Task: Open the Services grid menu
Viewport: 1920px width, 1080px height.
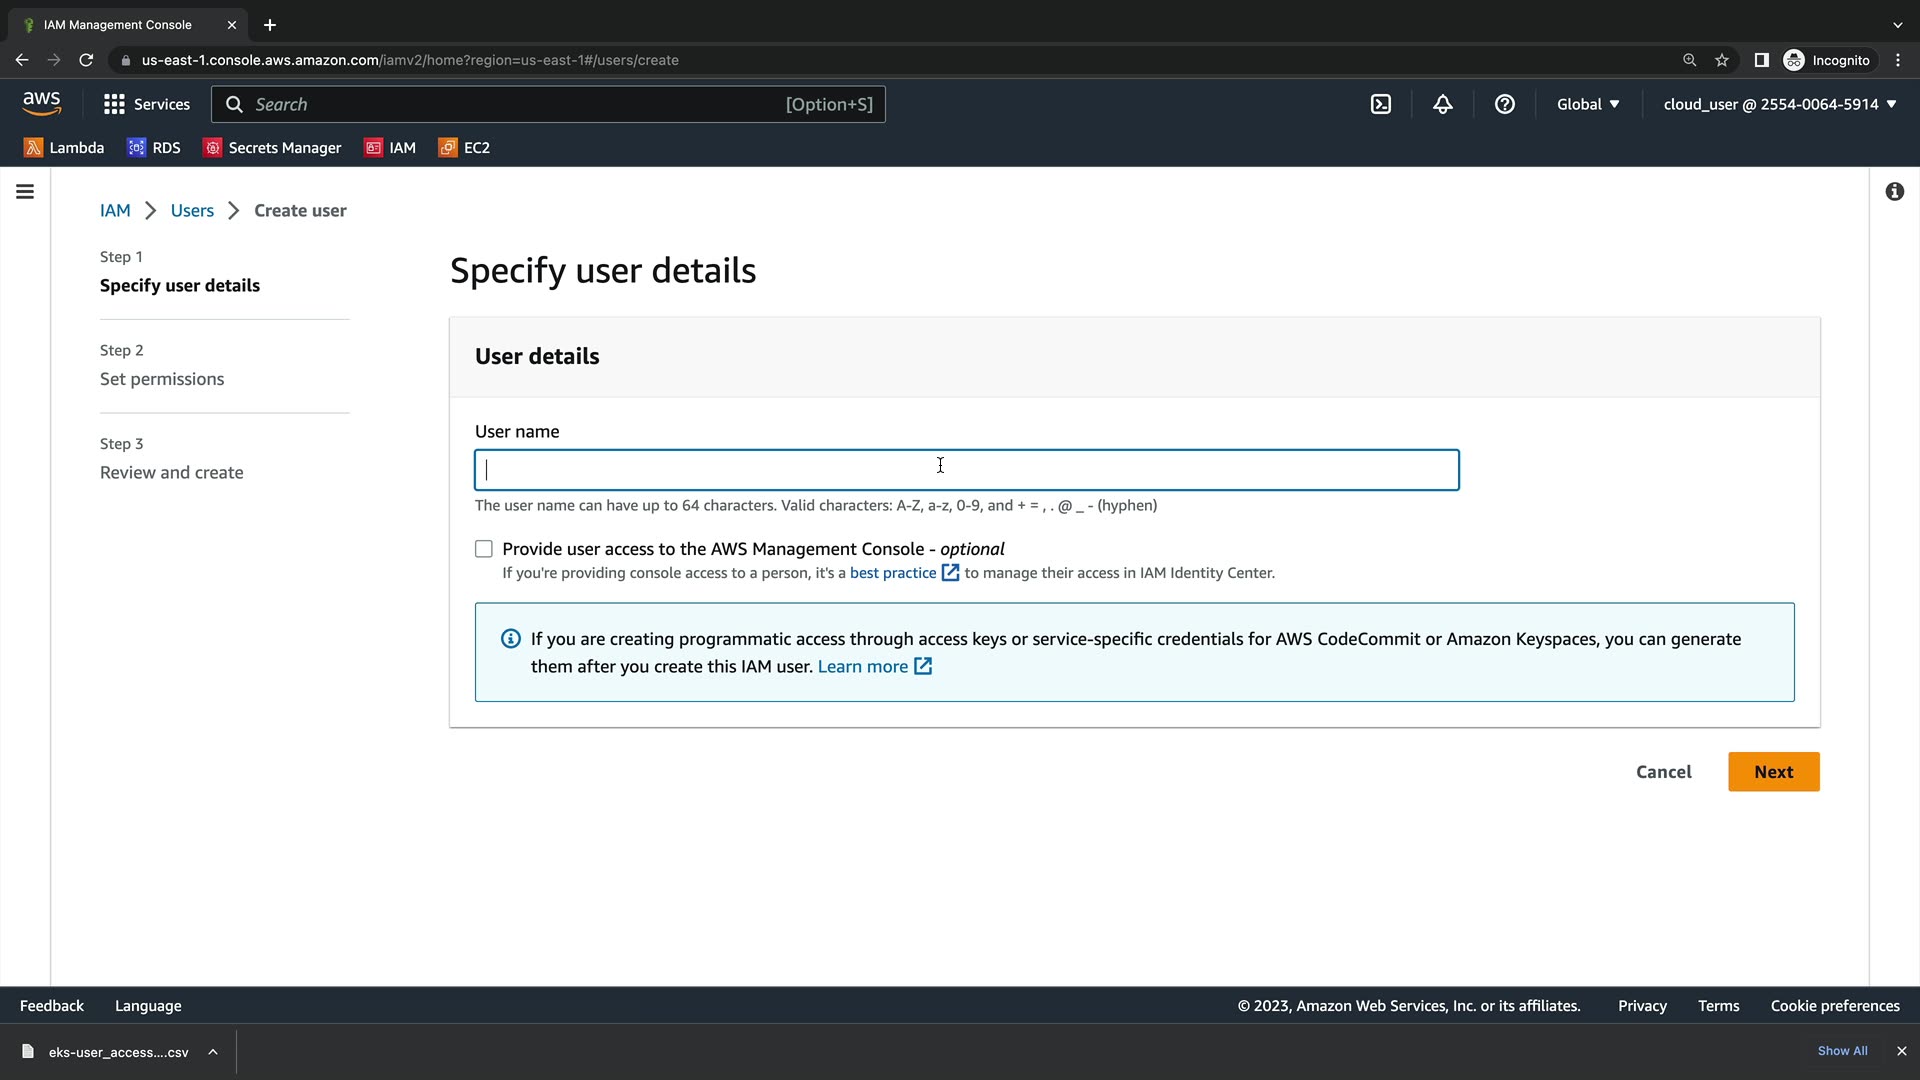Action: pyautogui.click(x=146, y=104)
